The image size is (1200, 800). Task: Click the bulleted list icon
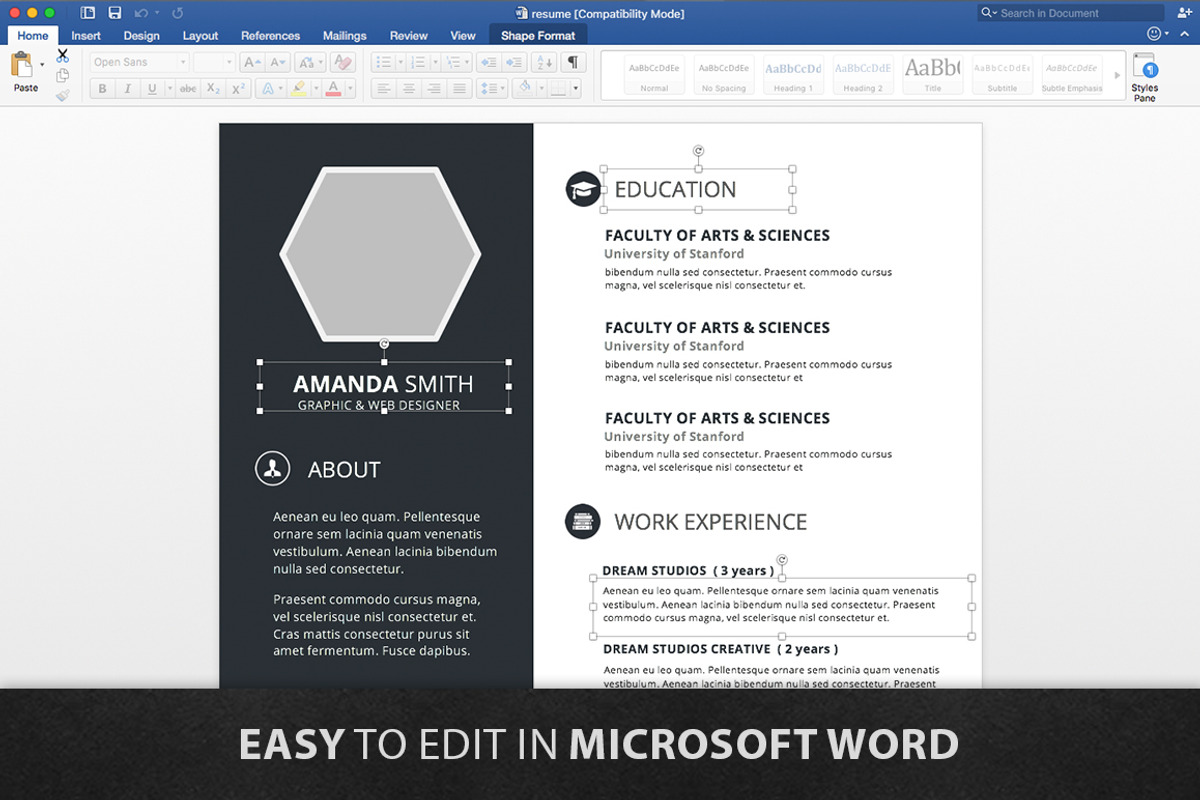383,62
